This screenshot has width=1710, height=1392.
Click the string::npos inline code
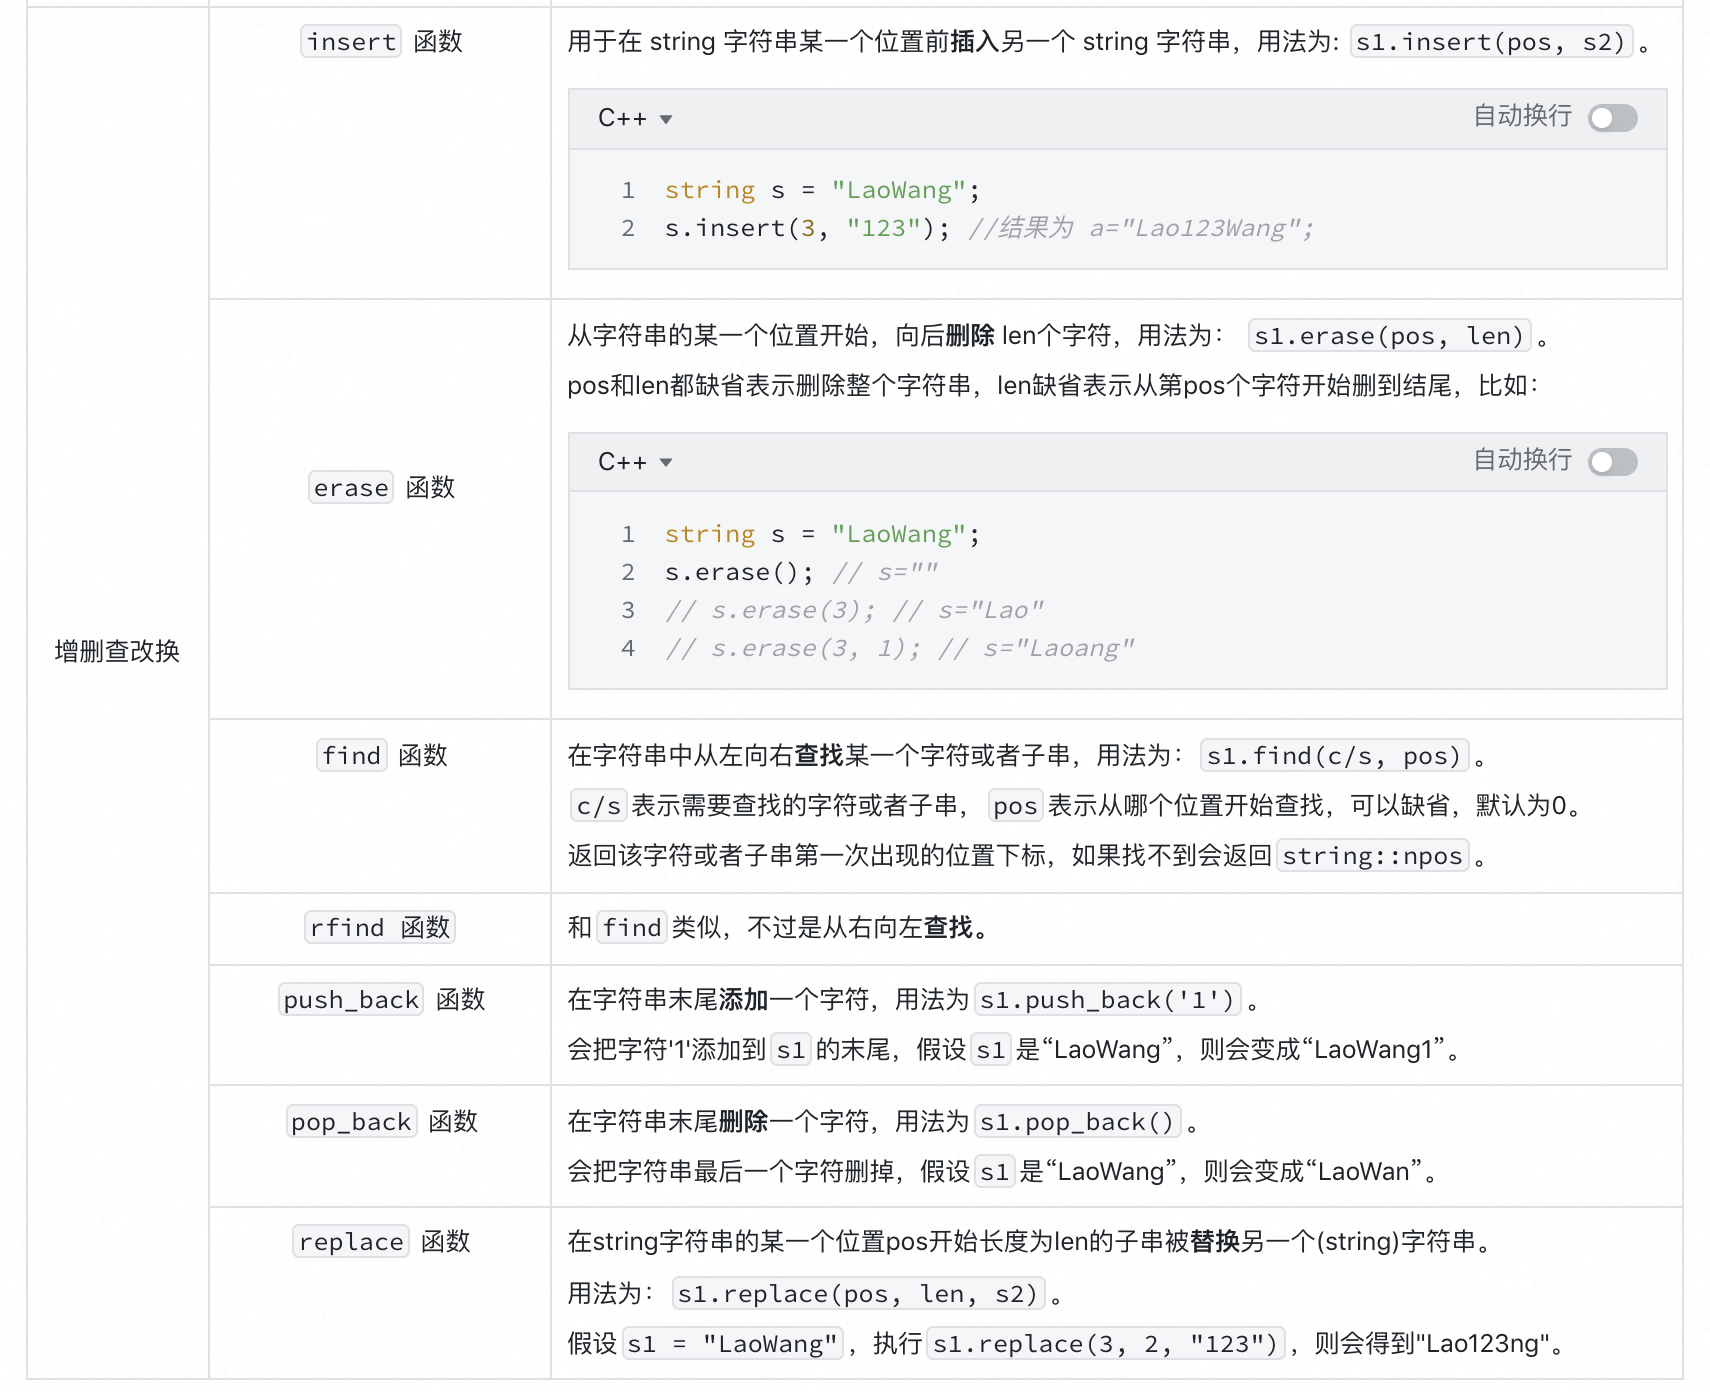coord(1372,855)
